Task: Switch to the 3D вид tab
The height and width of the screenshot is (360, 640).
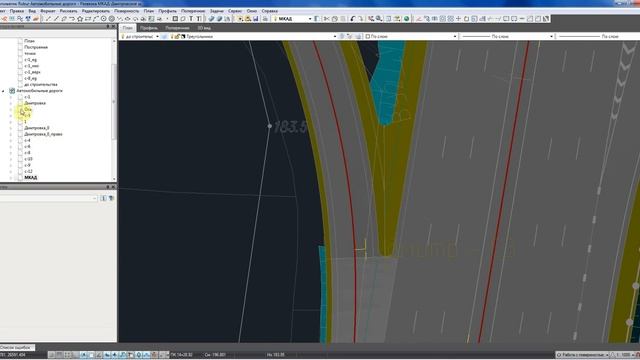Action: tap(204, 28)
